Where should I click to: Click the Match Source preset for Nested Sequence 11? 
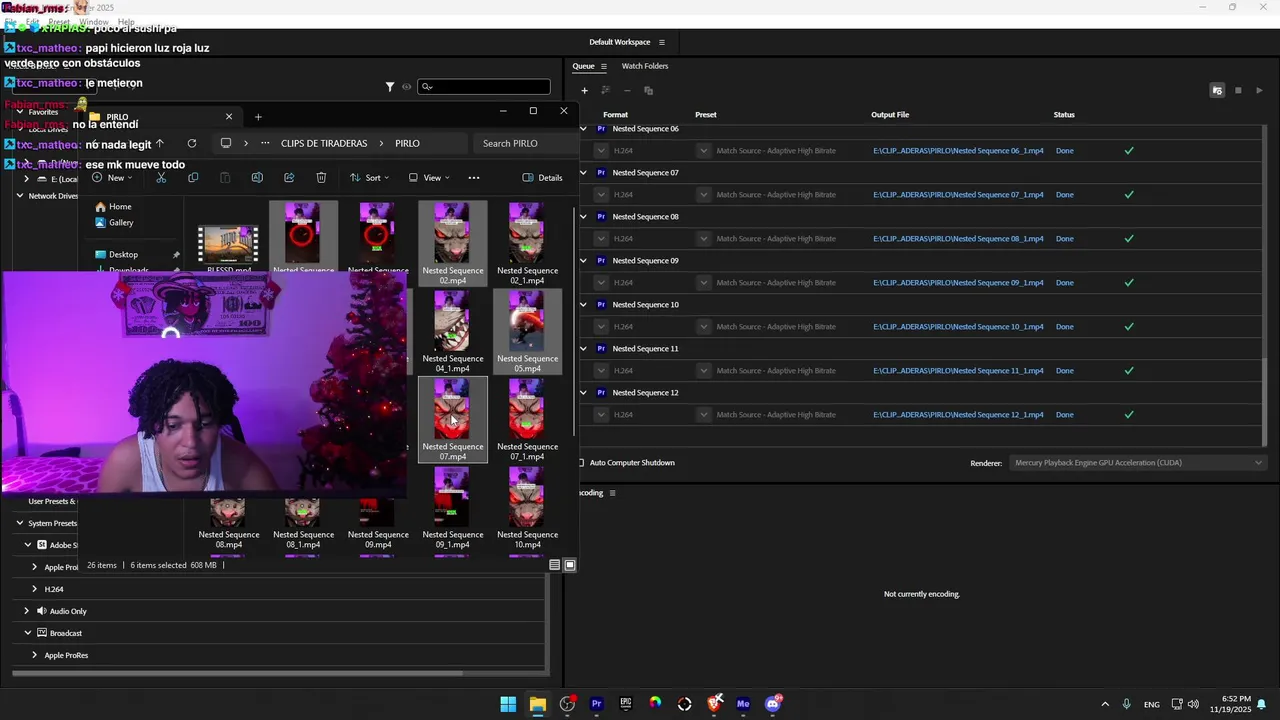pos(776,371)
